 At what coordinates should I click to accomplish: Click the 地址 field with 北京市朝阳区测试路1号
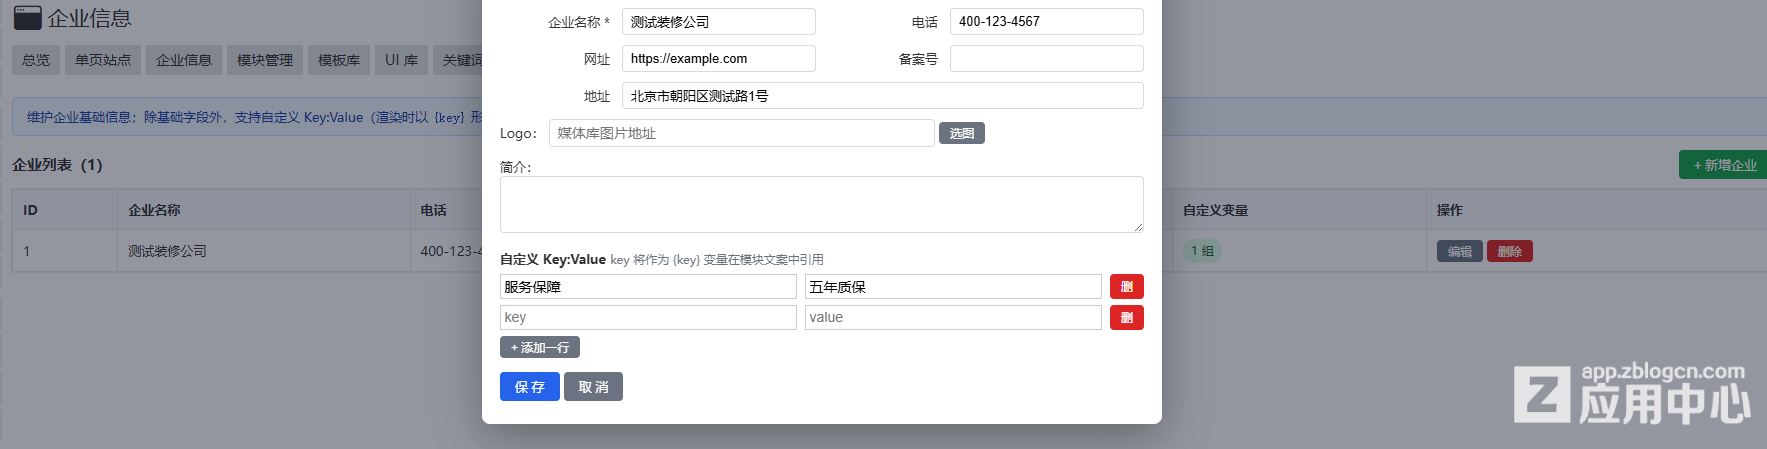883,96
